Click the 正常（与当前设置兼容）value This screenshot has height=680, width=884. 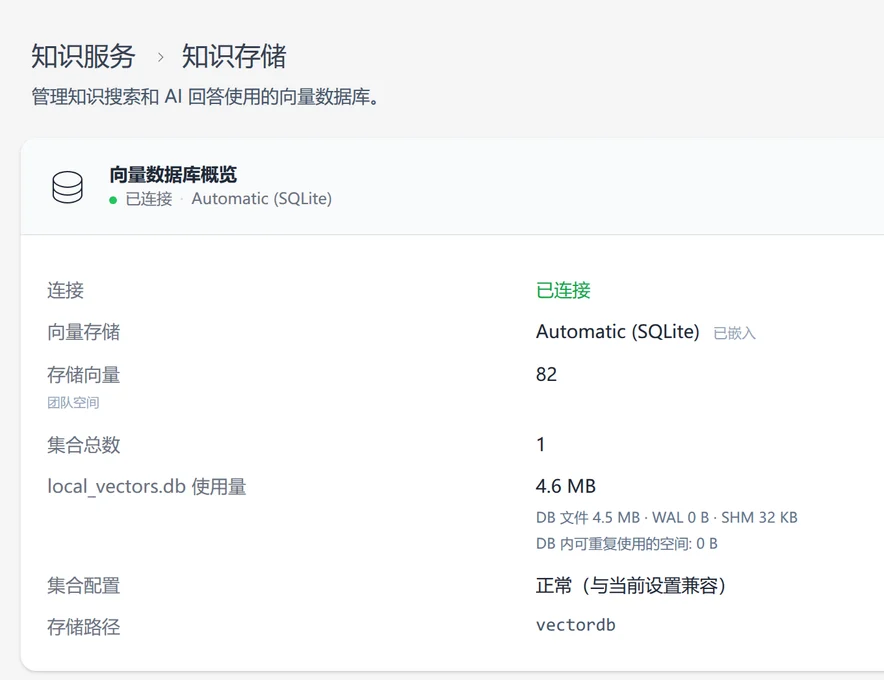[x=631, y=586]
